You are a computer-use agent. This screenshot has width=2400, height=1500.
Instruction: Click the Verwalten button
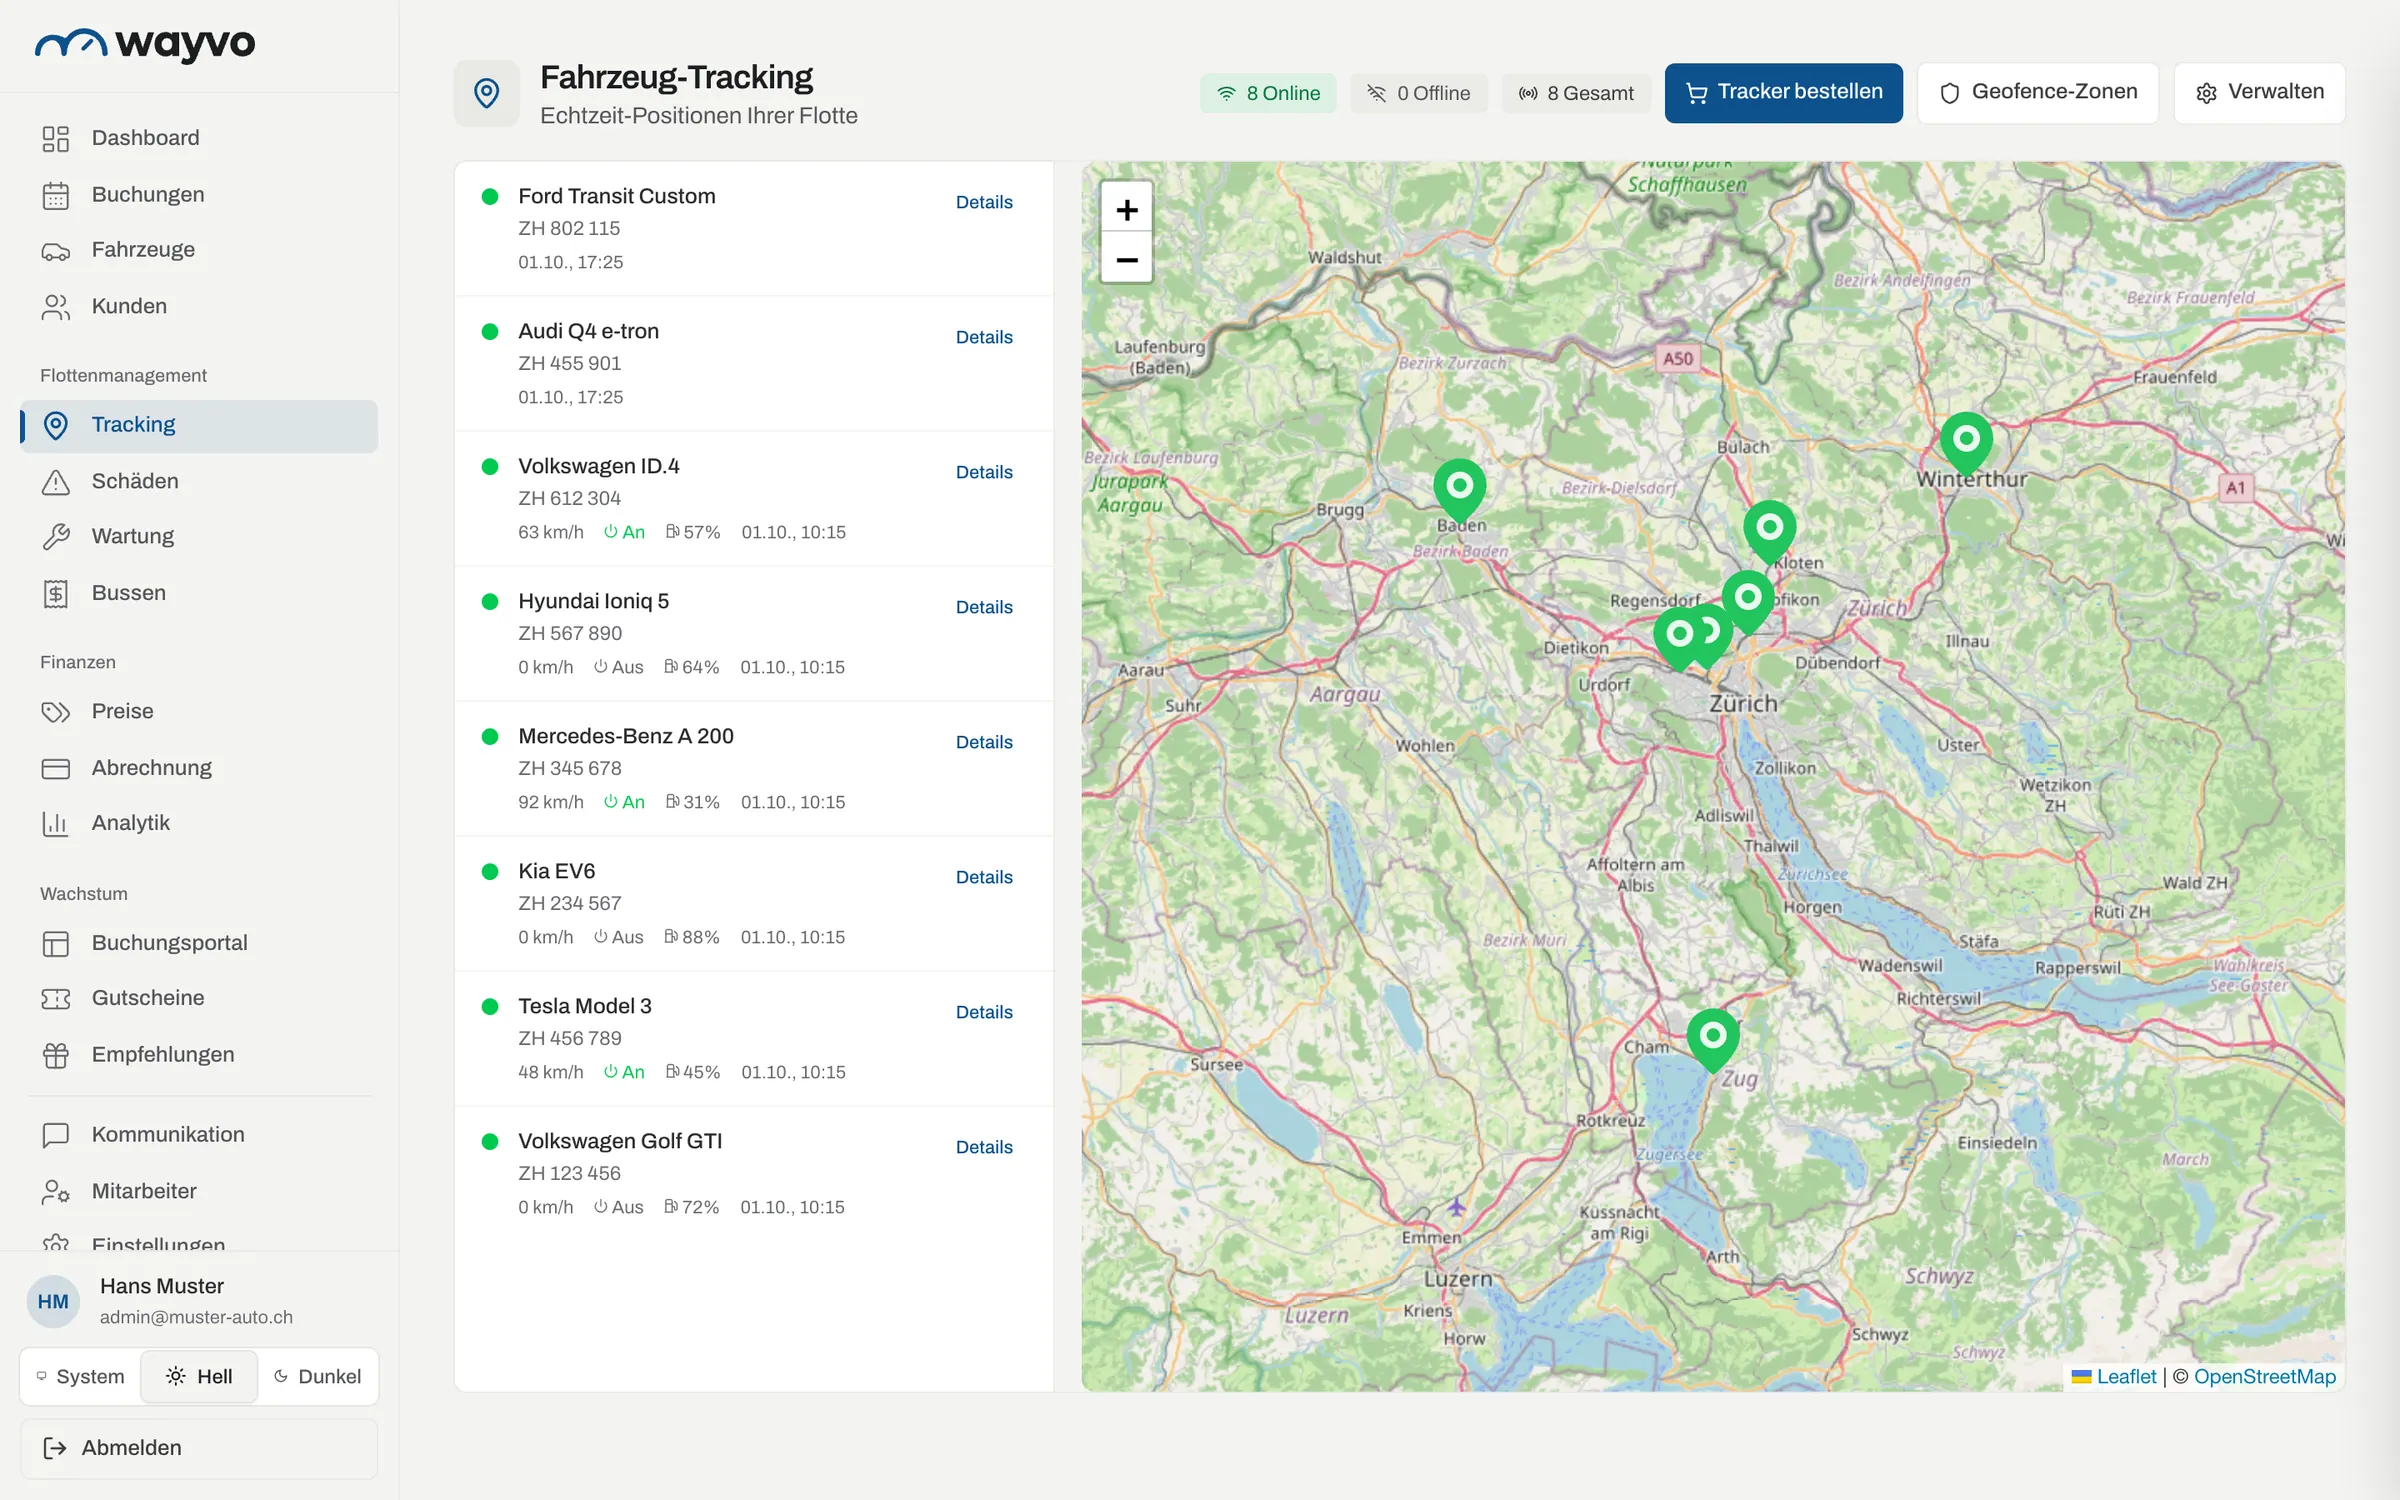pyautogui.click(x=2259, y=92)
